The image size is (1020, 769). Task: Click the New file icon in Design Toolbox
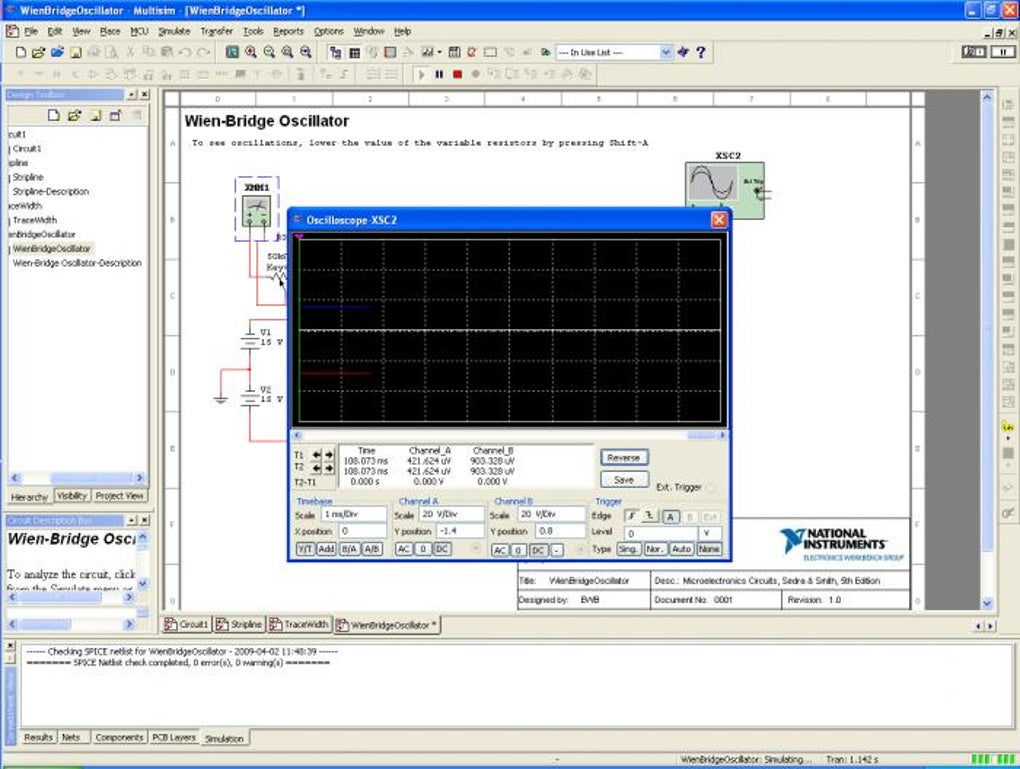pos(54,115)
